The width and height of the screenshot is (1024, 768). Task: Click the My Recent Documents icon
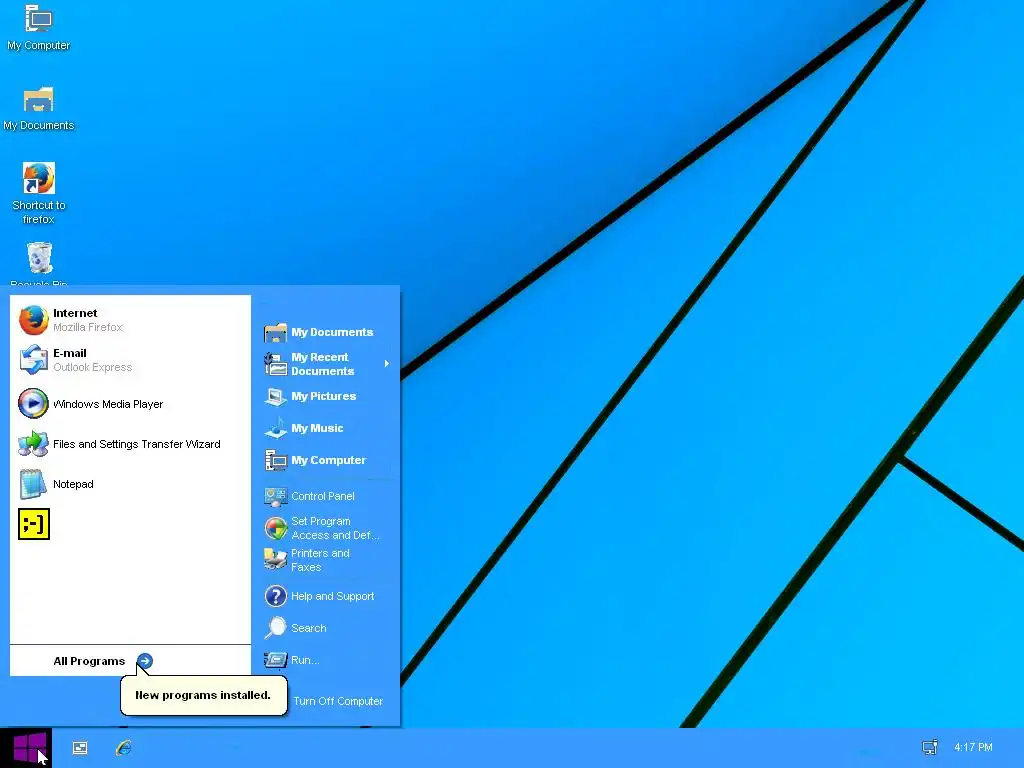point(276,364)
